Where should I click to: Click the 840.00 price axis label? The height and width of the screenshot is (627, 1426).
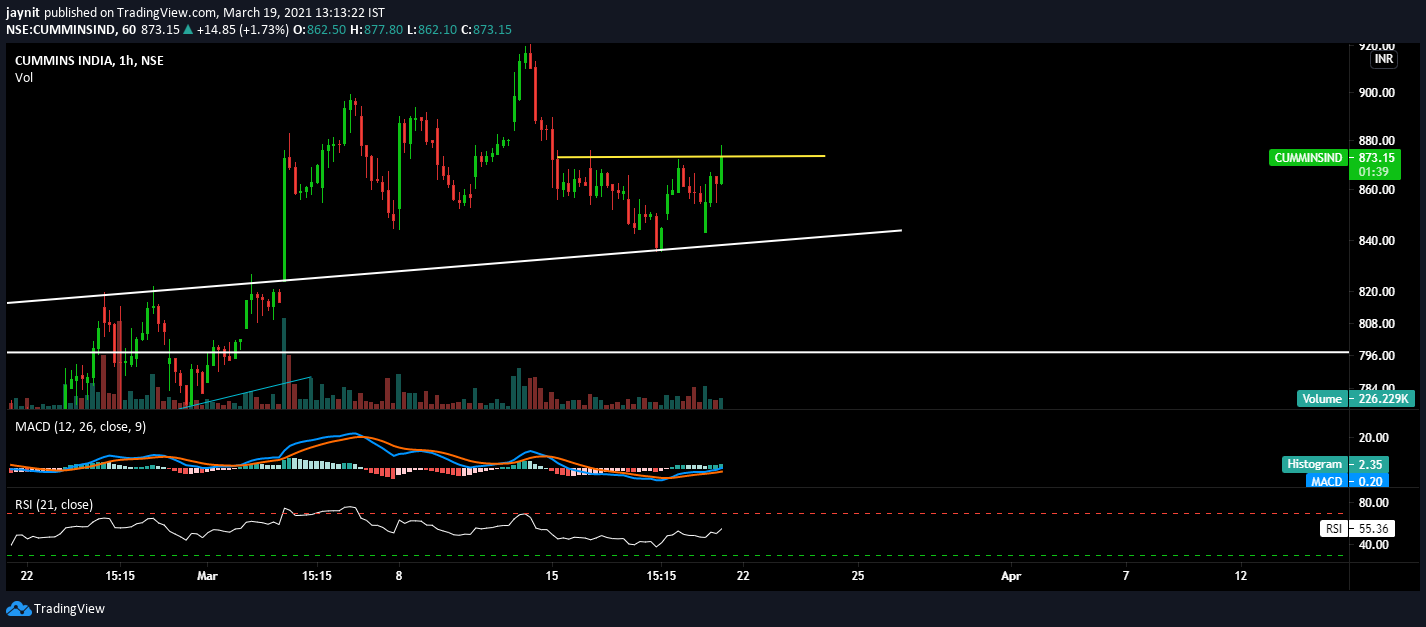click(x=1377, y=241)
